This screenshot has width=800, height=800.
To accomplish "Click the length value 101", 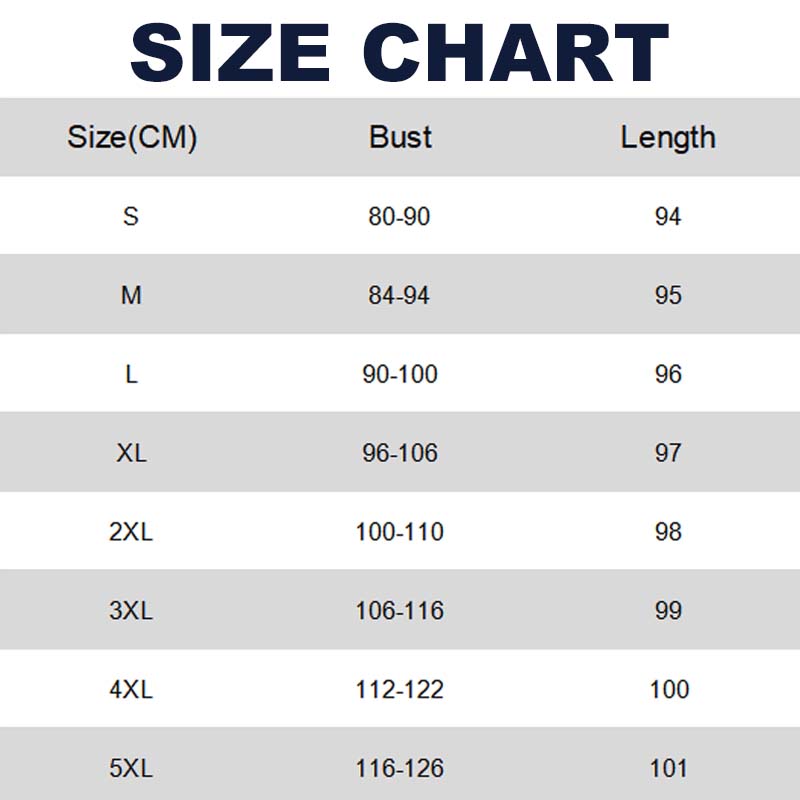I will (668, 769).
